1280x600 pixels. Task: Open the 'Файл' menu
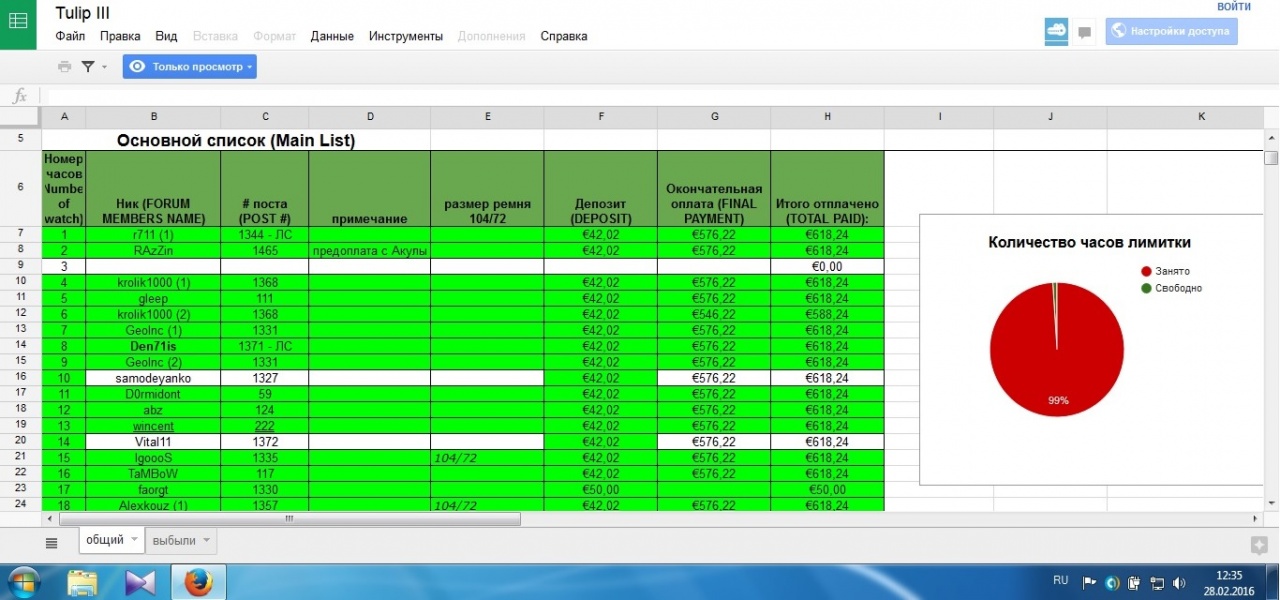(x=70, y=36)
